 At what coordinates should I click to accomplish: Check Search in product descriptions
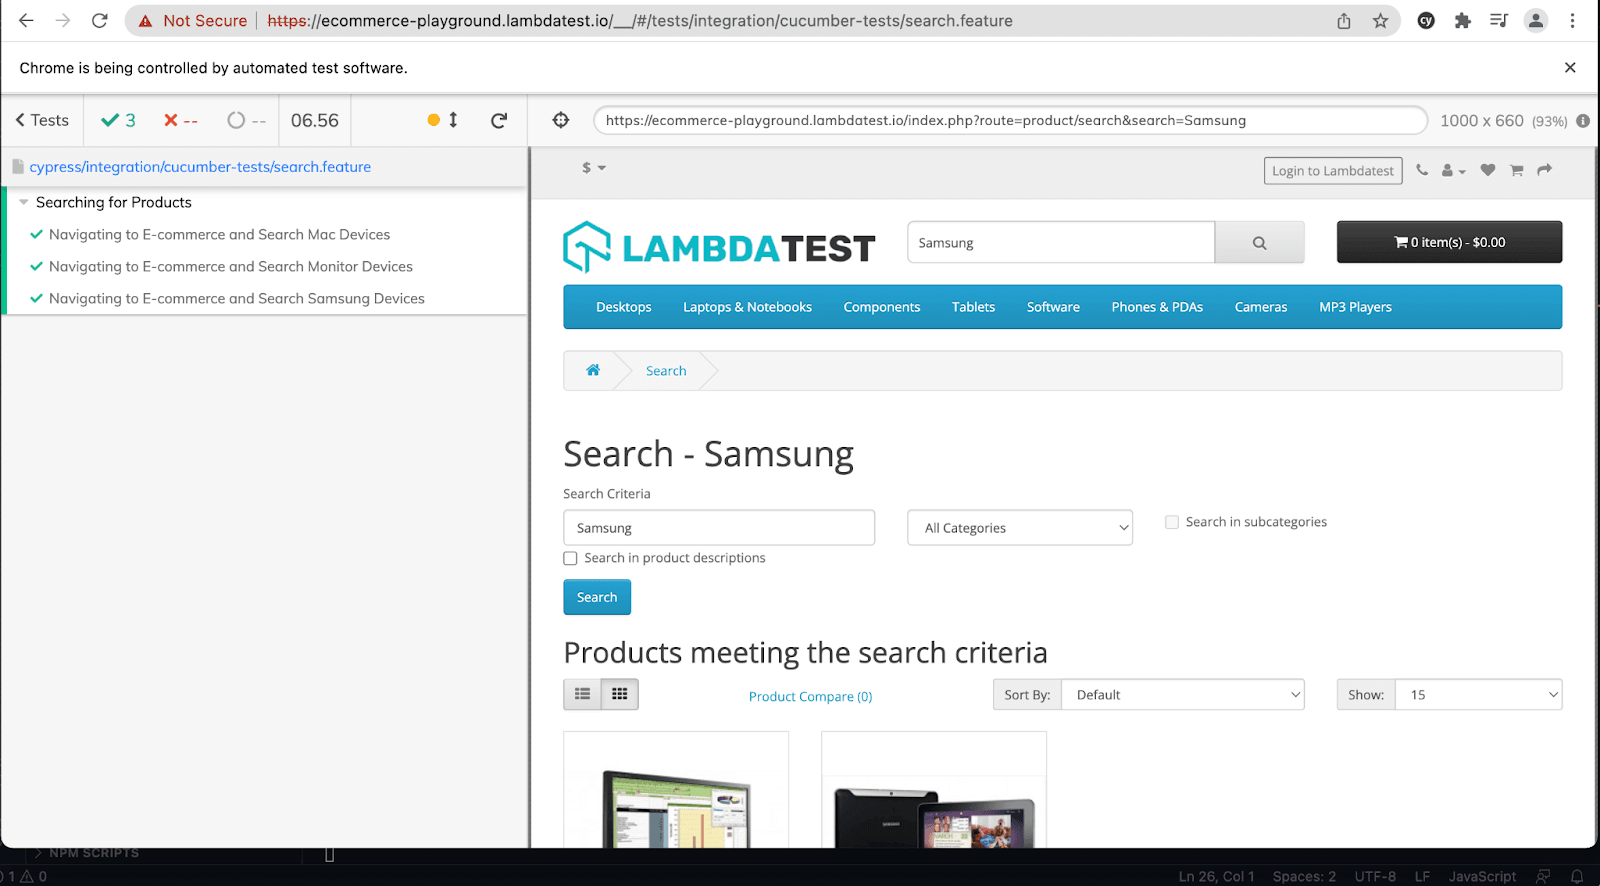(x=570, y=558)
